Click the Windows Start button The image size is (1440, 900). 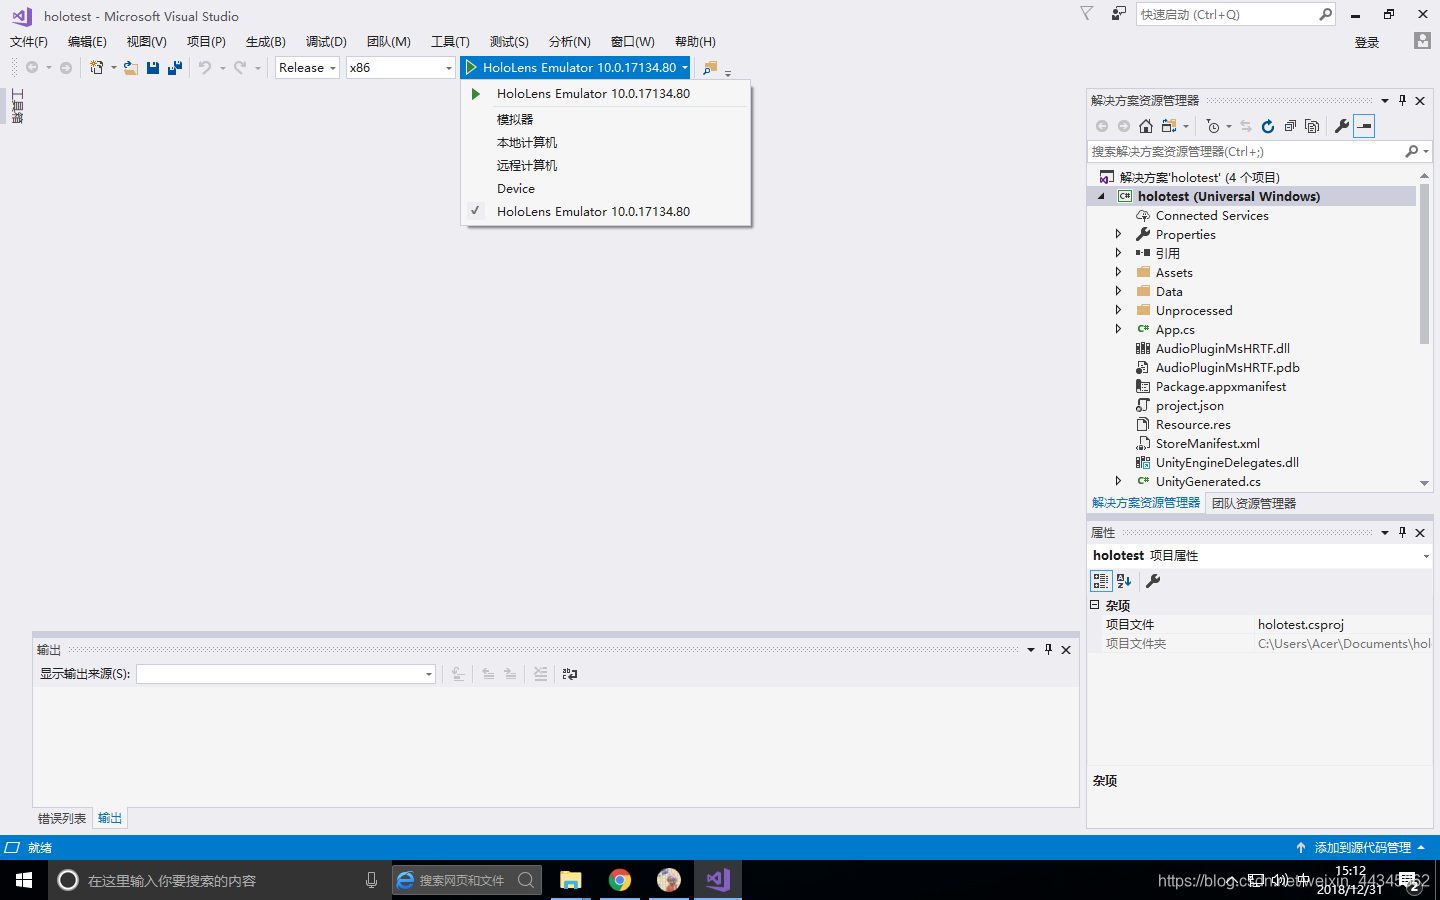(24, 880)
